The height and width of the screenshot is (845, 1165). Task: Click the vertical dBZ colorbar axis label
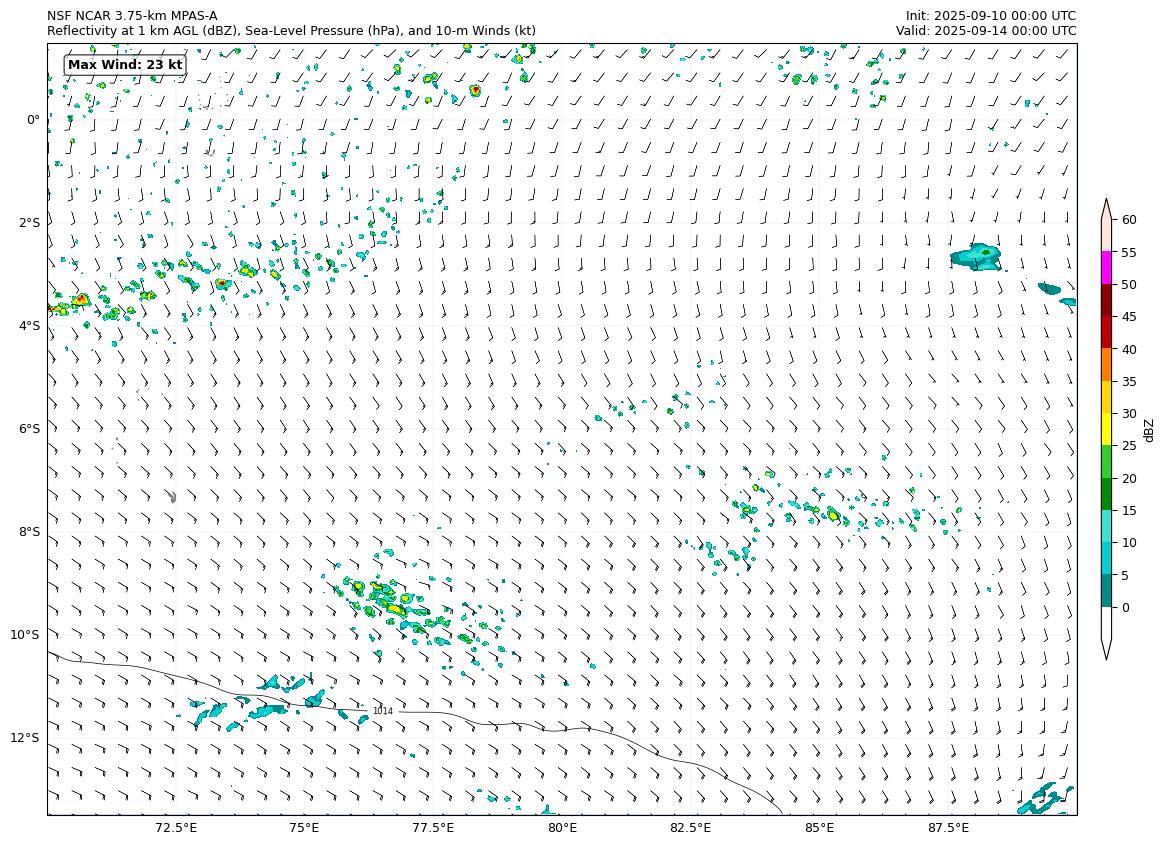pyautogui.click(x=1149, y=429)
